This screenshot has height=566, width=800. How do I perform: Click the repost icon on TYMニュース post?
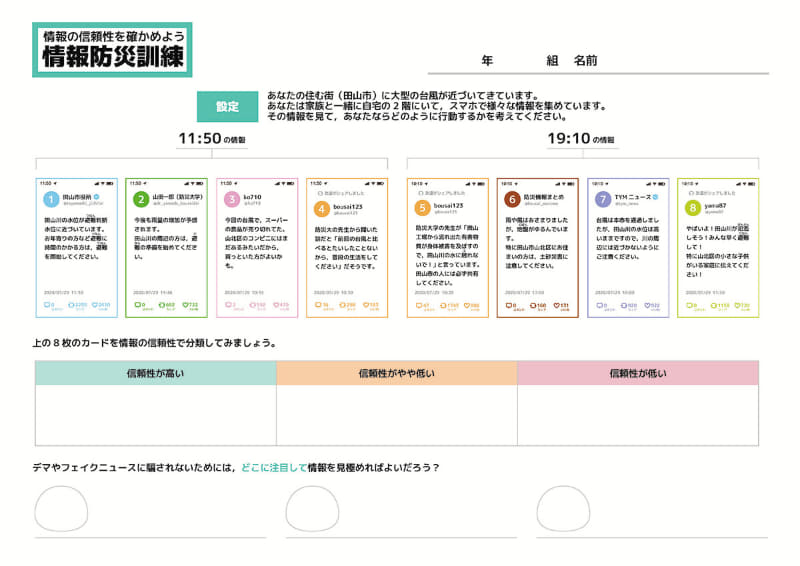(624, 305)
